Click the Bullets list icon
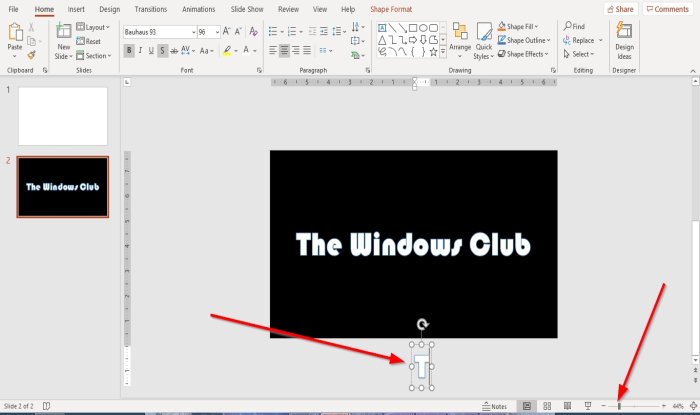Screen dimensions: 700x415 point(273,31)
